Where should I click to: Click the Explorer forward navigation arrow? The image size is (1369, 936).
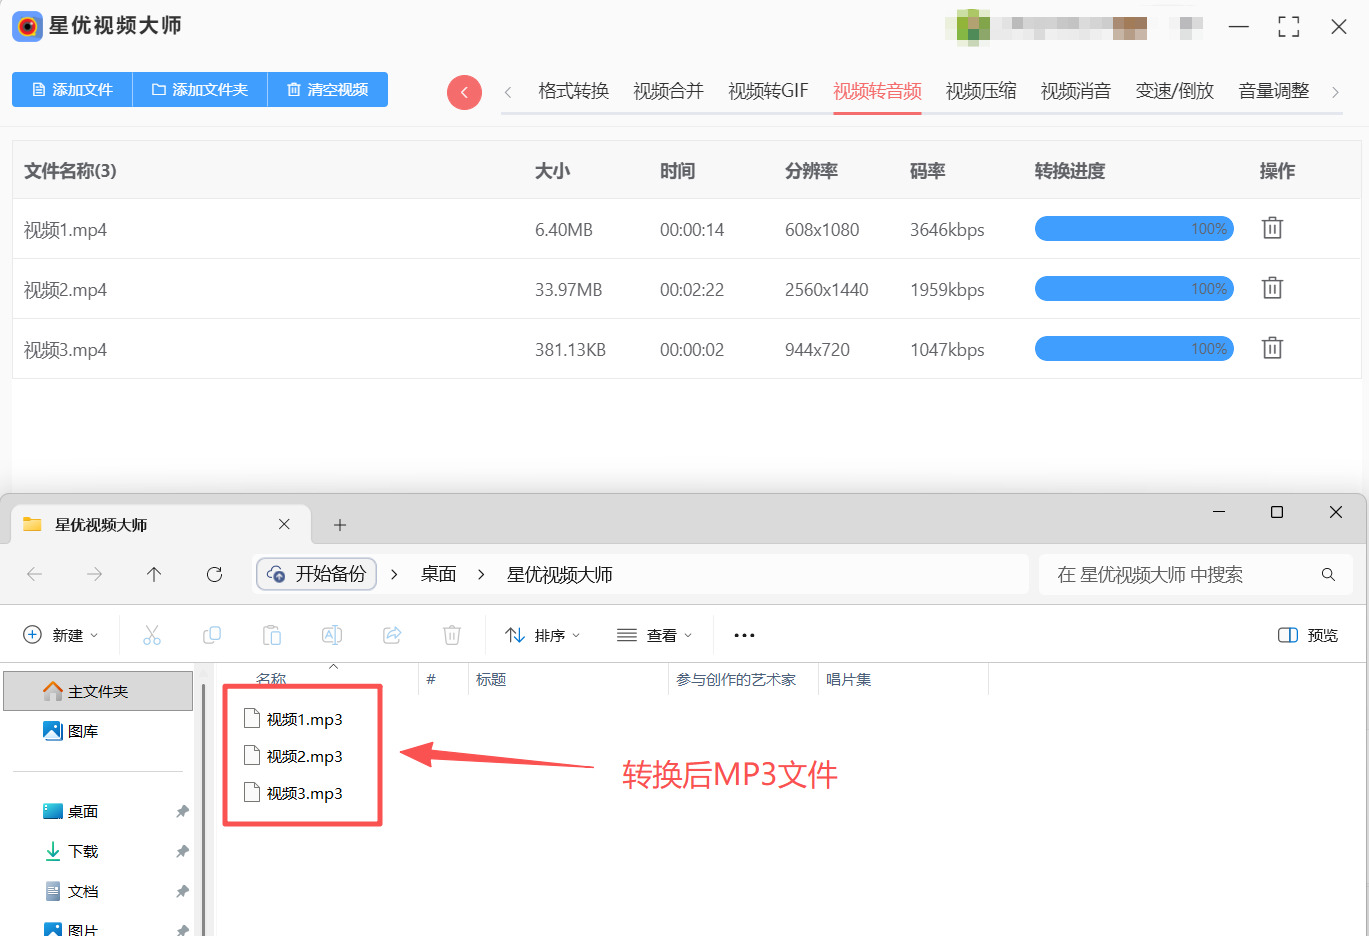pos(95,574)
